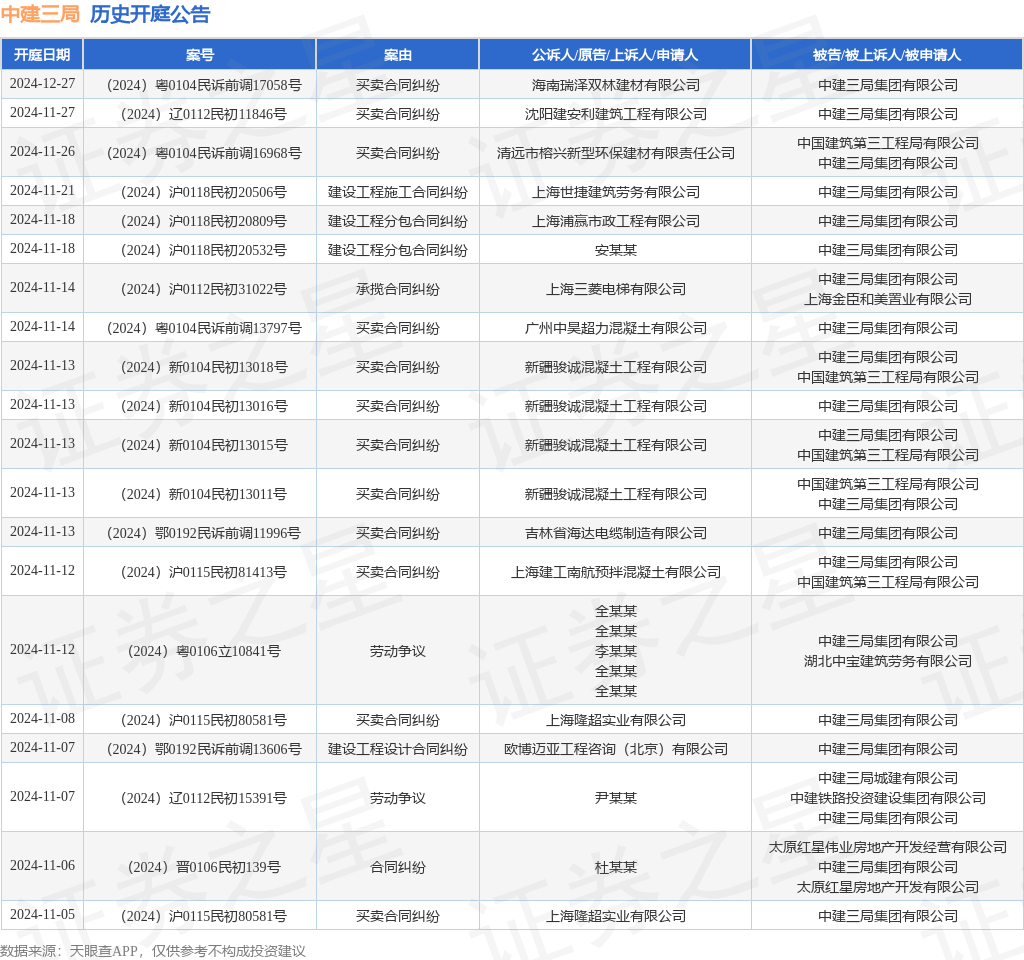Click 劳动争议 in the 尹某某 row
Image resolution: width=1024 pixels, height=960 pixels.
click(398, 798)
